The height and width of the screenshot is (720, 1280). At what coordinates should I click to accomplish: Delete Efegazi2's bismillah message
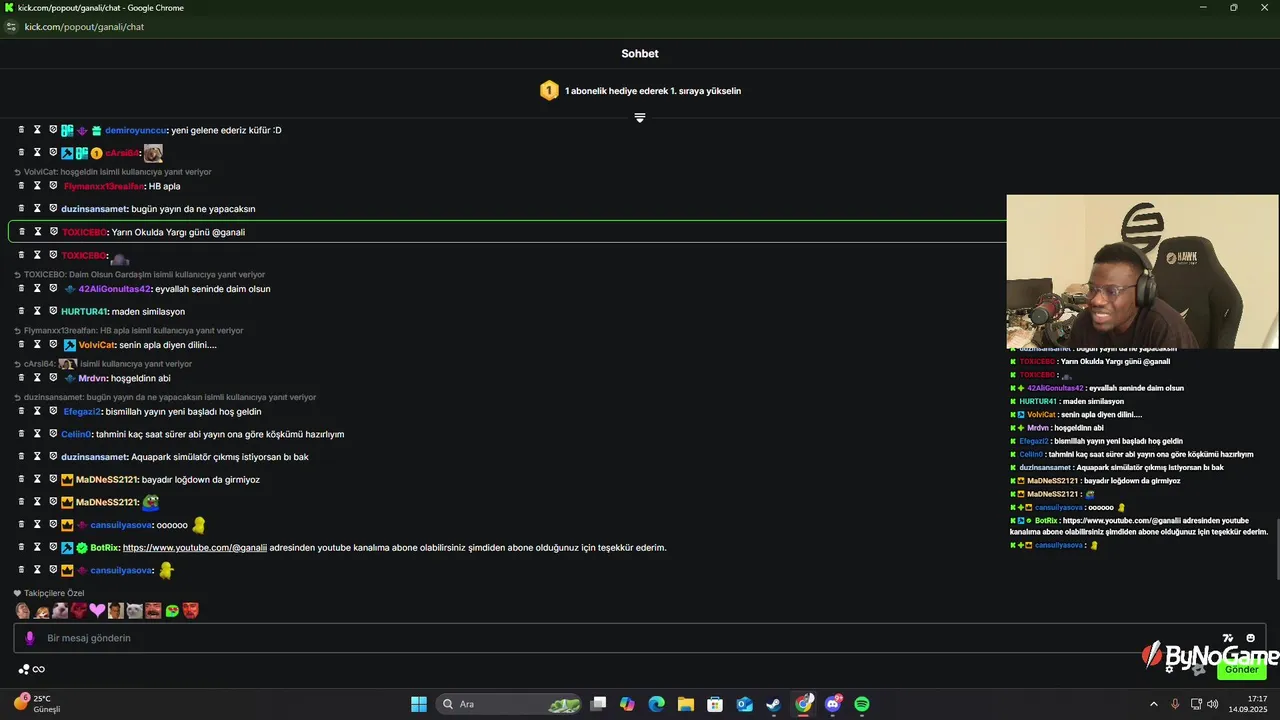point(21,411)
